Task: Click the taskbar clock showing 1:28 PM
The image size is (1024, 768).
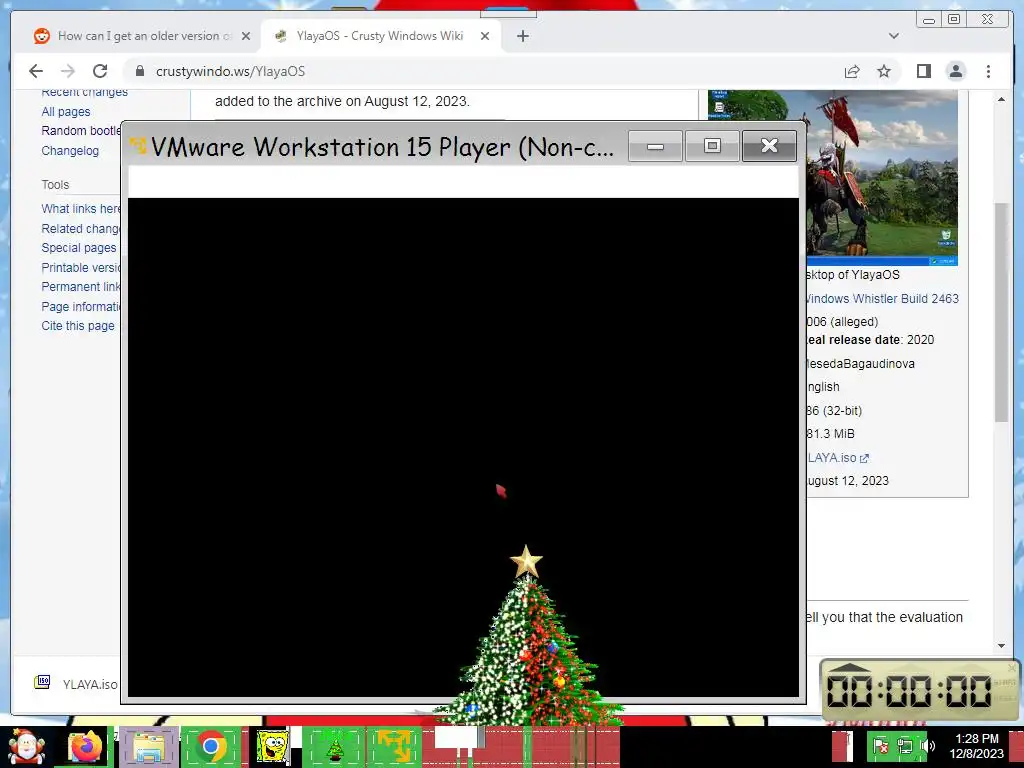Action: tap(976, 746)
